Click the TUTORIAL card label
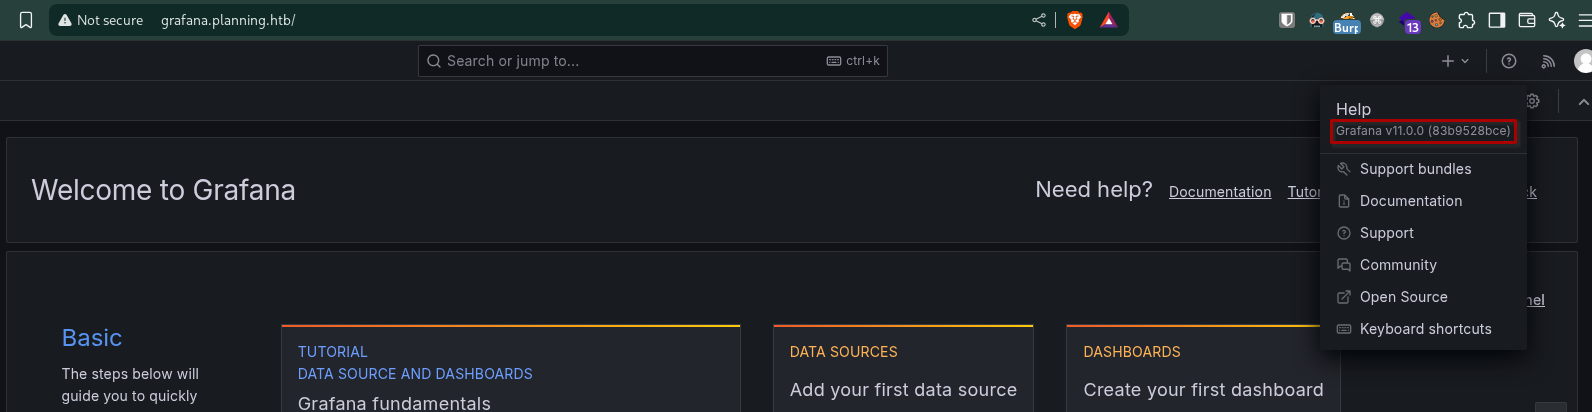The image size is (1592, 412). [x=333, y=352]
